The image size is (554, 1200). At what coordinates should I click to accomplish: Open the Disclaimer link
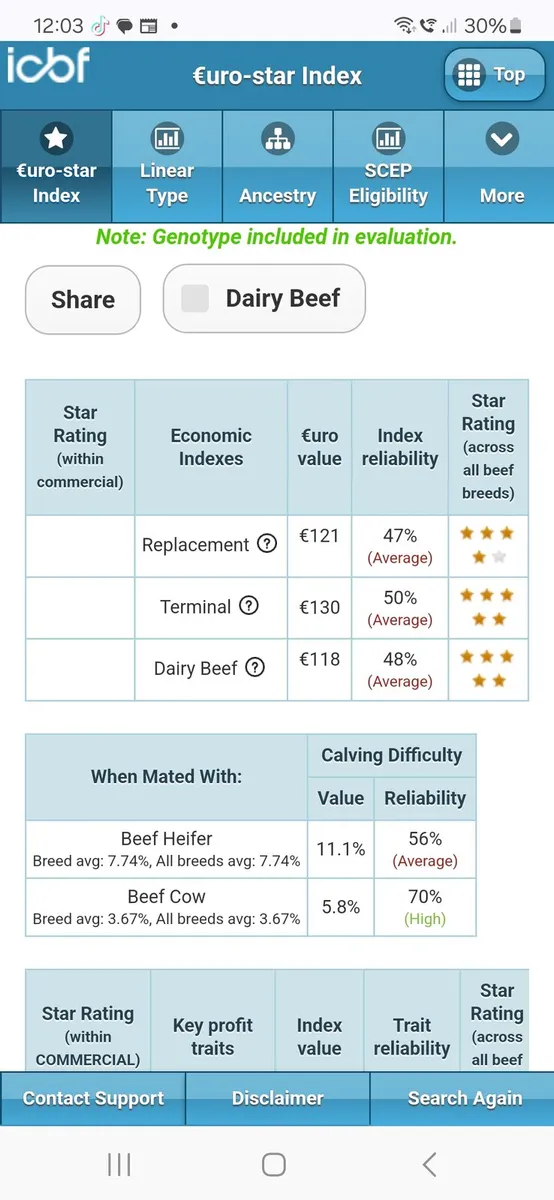click(x=277, y=1098)
